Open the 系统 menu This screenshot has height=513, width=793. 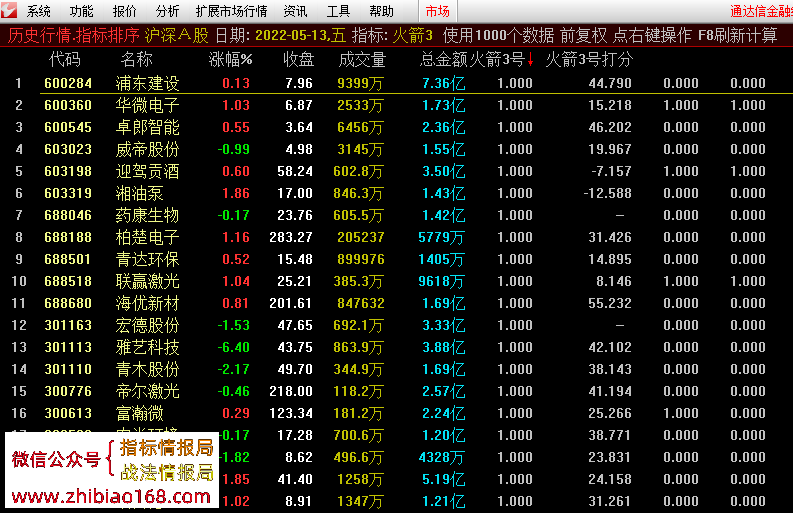(38, 11)
